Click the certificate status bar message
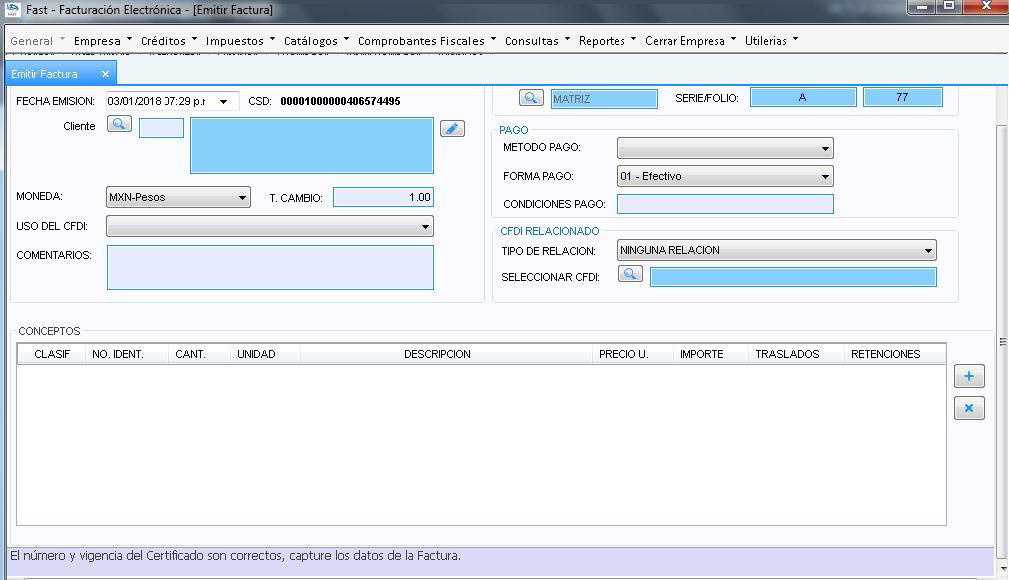This screenshot has height=580, width=1009. coord(236,556)
